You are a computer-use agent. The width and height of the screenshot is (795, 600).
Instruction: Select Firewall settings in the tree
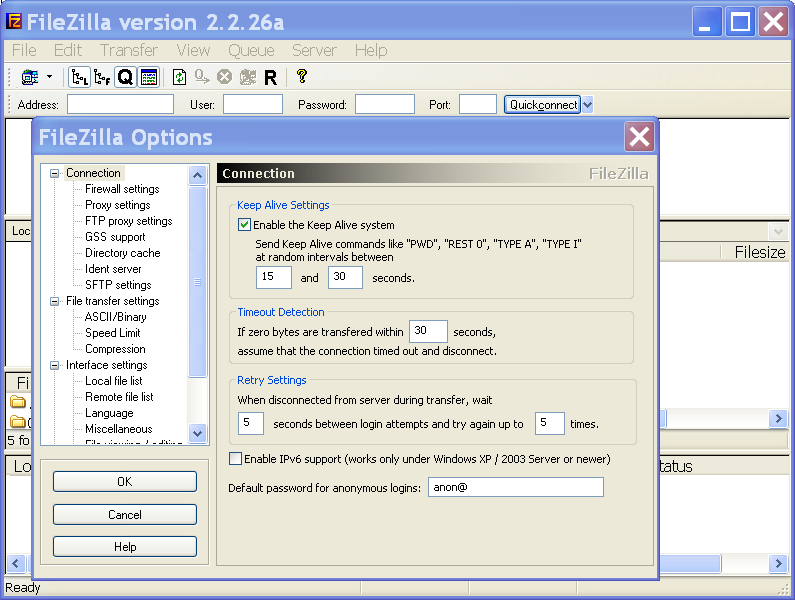tap(122, 189)
